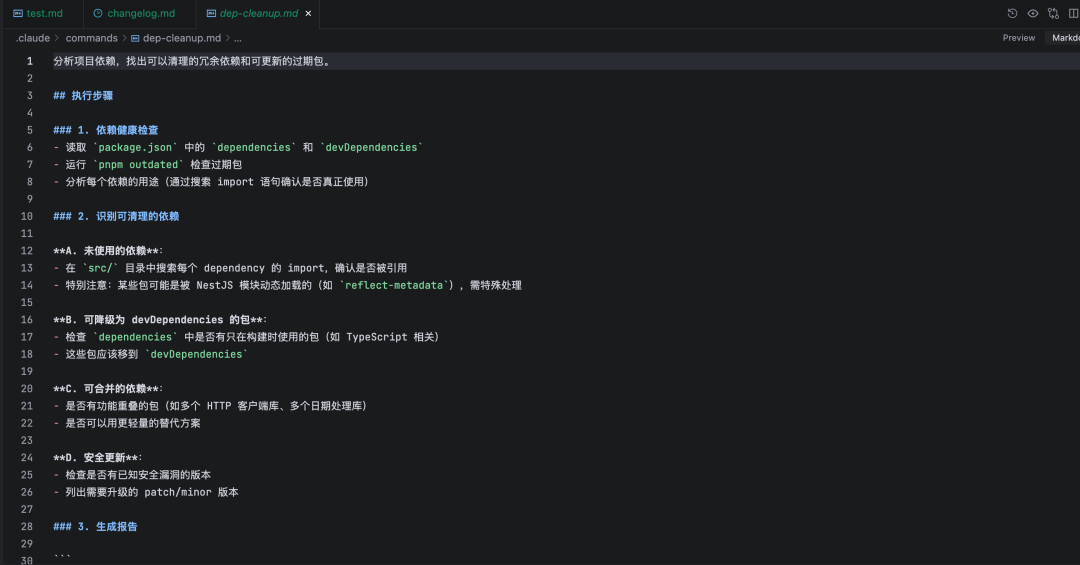Expand the chevron after commands in breadcrumb

[x=125, y=38]
